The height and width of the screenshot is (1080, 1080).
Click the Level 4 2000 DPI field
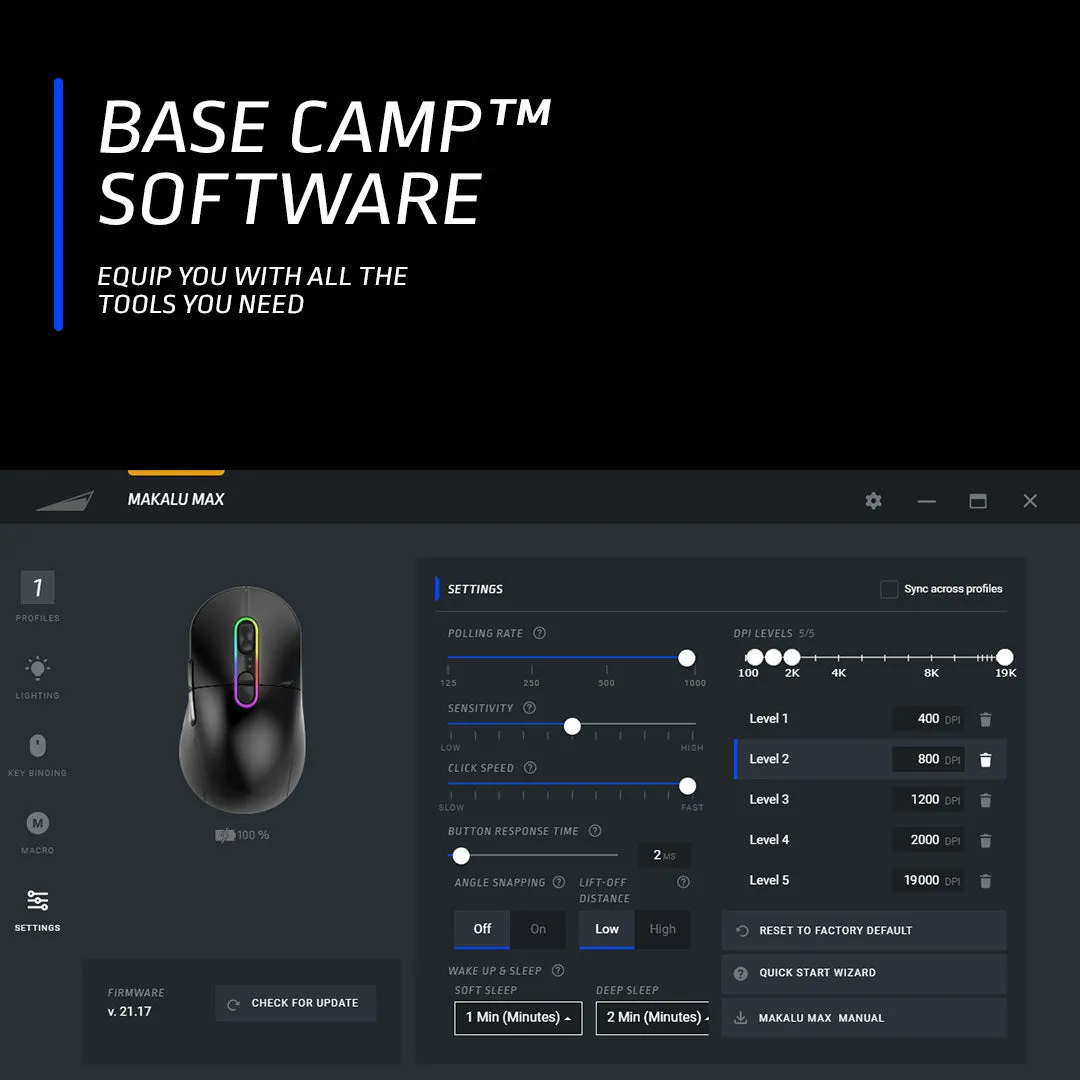(x=928, y=840)
